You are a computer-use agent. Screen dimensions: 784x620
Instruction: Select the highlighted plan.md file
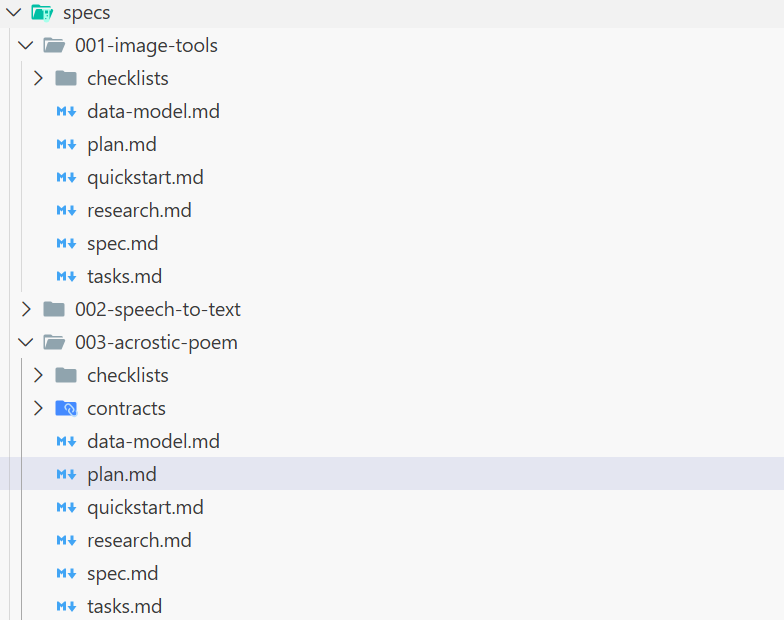(121, 475)
